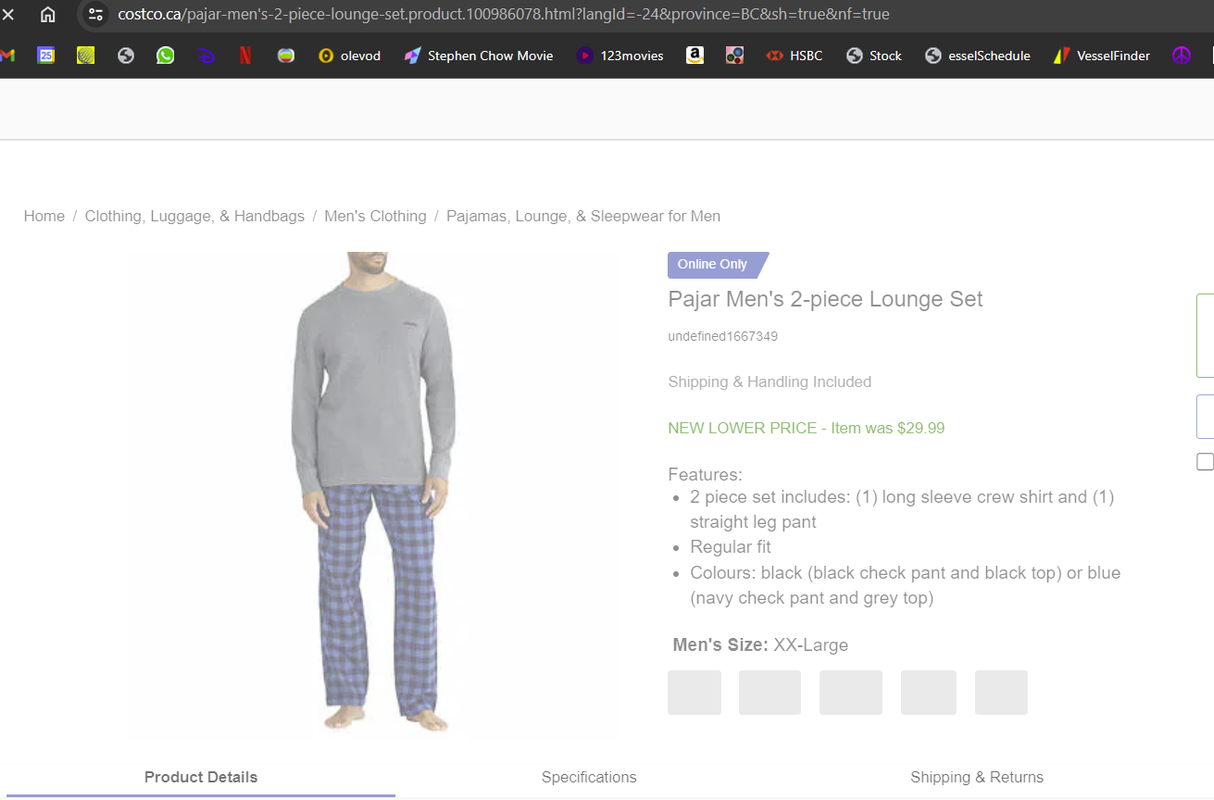
Task: Select the first men's size swatch
Action: [x=694, y=692]
